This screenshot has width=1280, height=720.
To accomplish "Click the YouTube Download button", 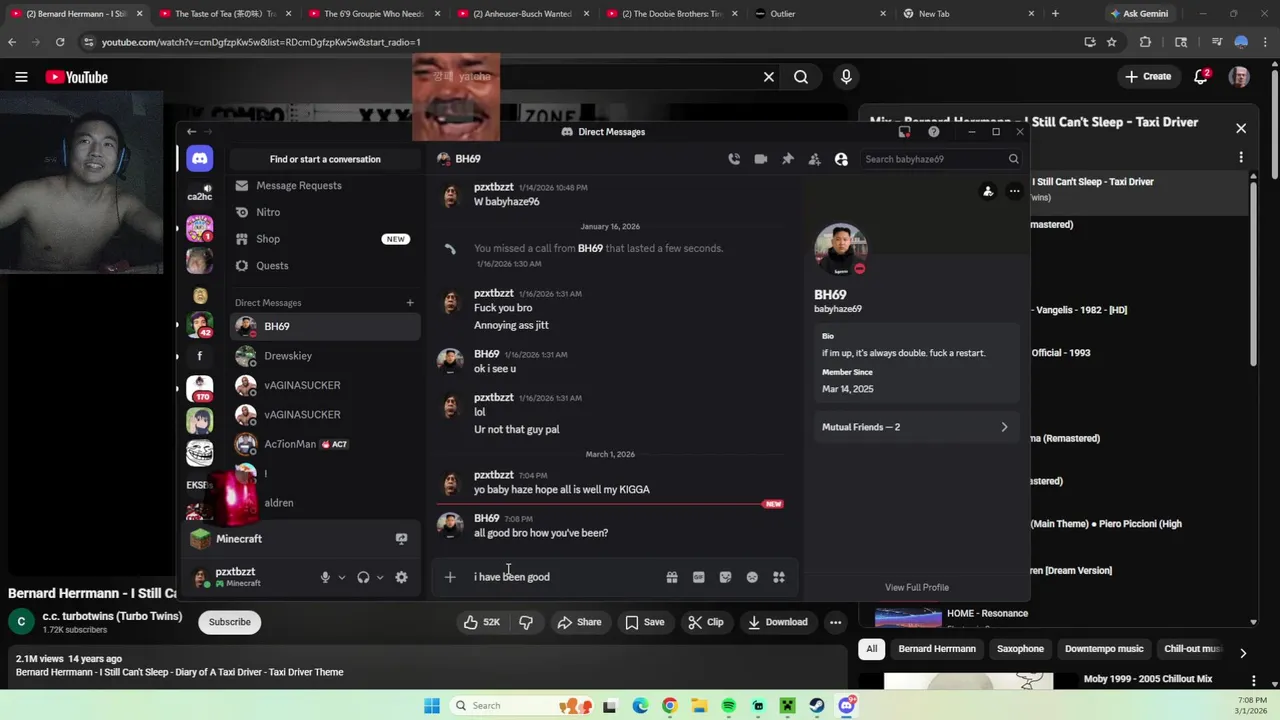I will click(x=777, y=622).
